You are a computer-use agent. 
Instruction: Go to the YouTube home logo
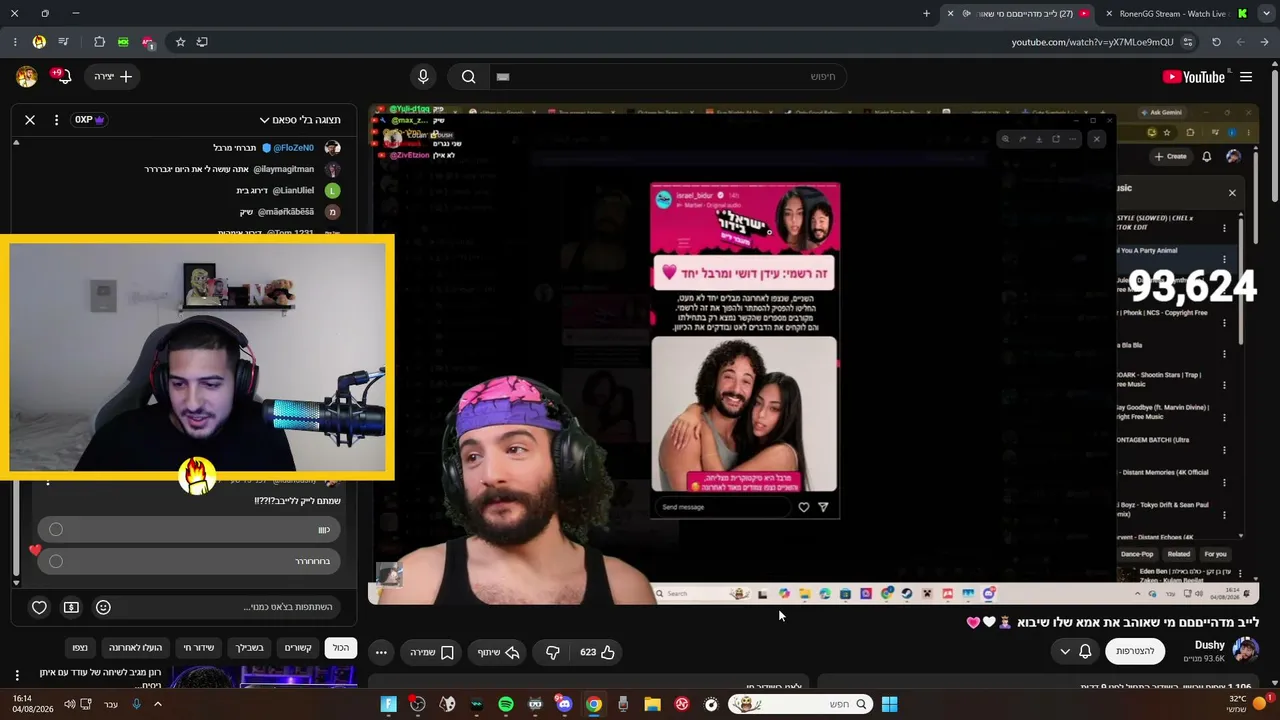pyautogui.click(x=1194, y=77)
